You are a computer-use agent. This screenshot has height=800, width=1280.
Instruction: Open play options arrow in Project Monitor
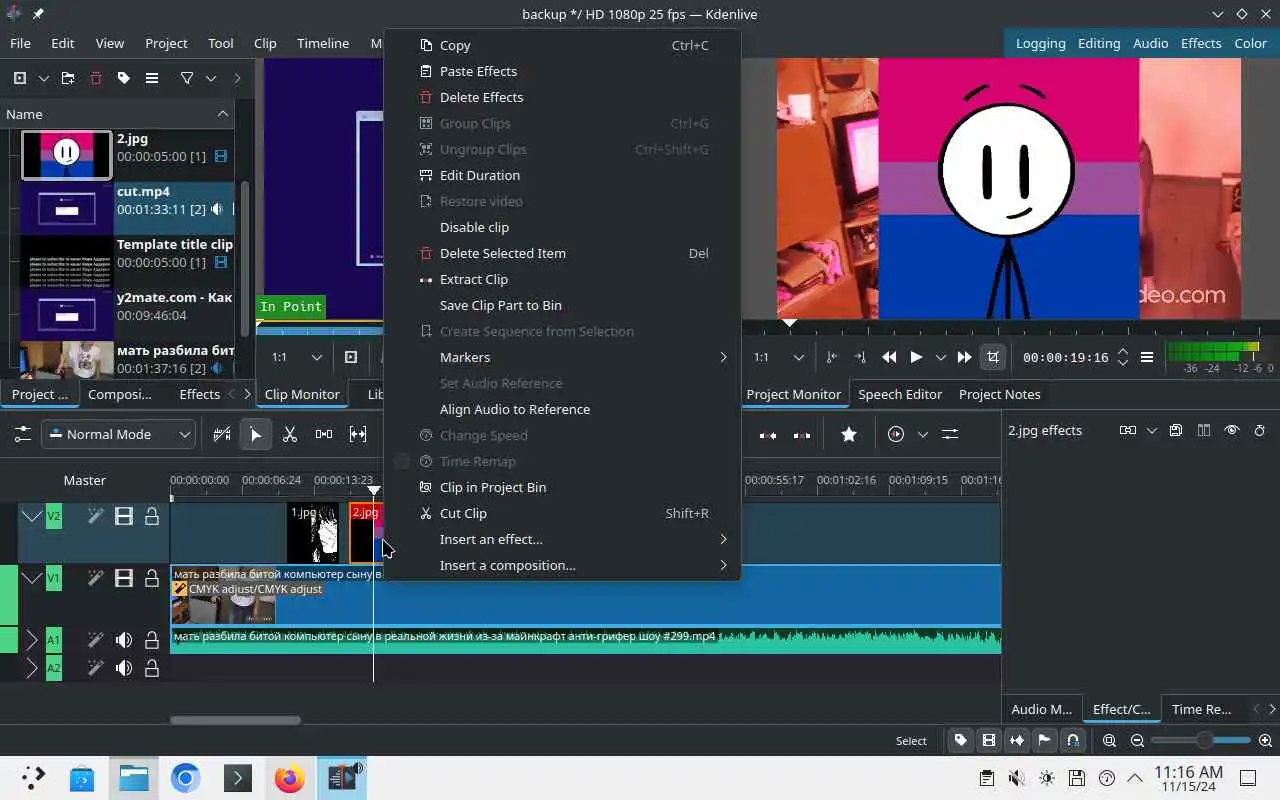point(940,357)
